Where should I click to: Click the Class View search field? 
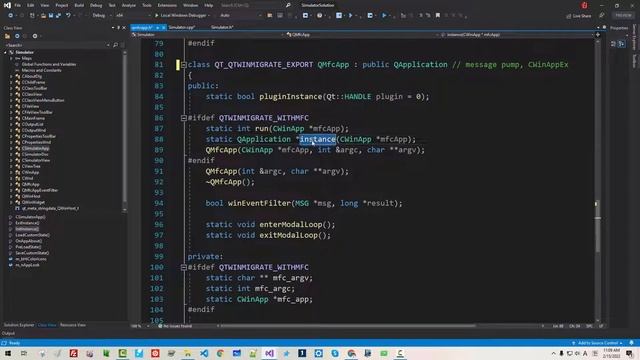tap(55, 45)
